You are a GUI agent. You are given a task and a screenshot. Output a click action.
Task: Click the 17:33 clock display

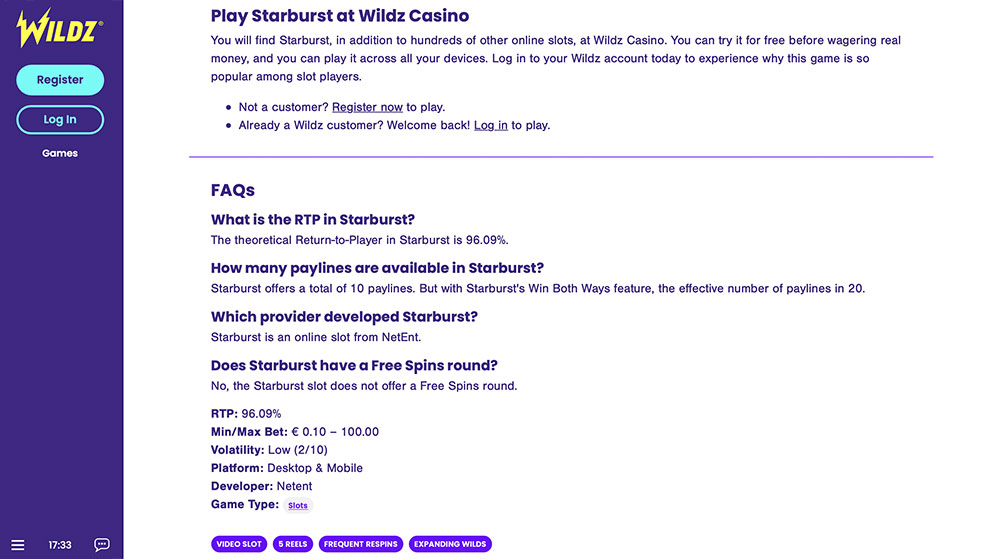[60, 545]
